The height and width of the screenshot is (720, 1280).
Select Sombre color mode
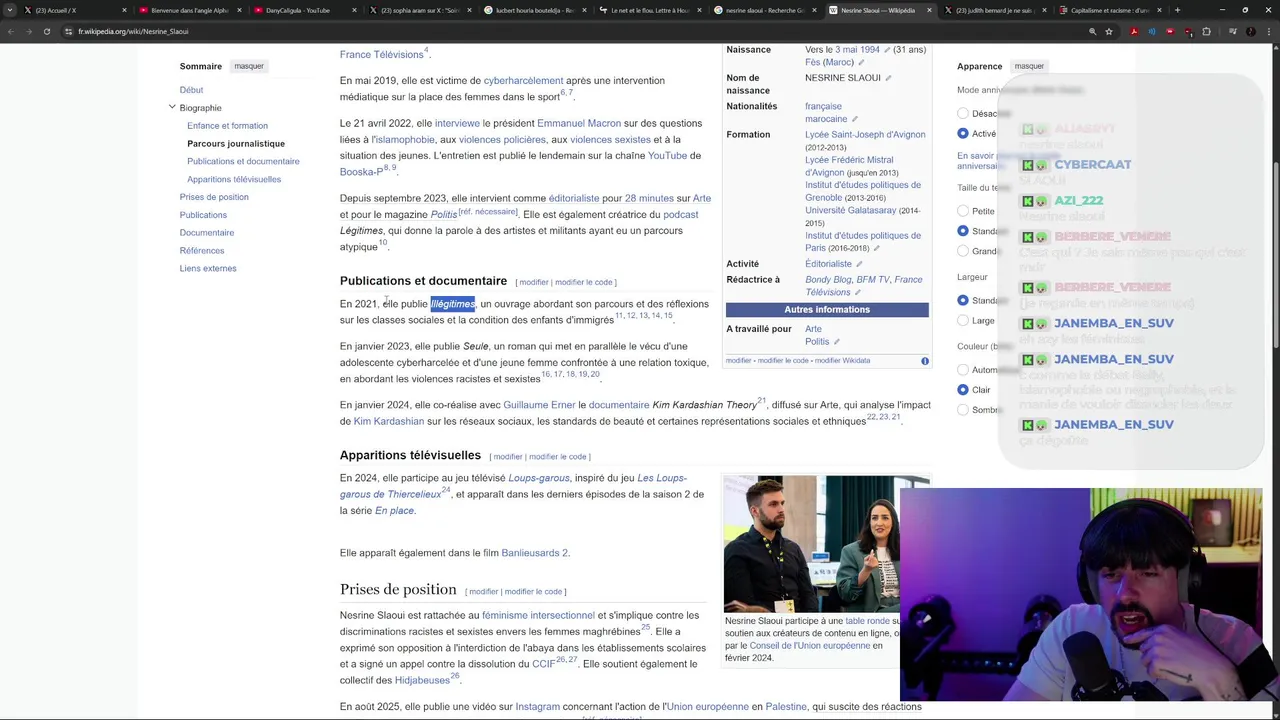click(963, 409)
